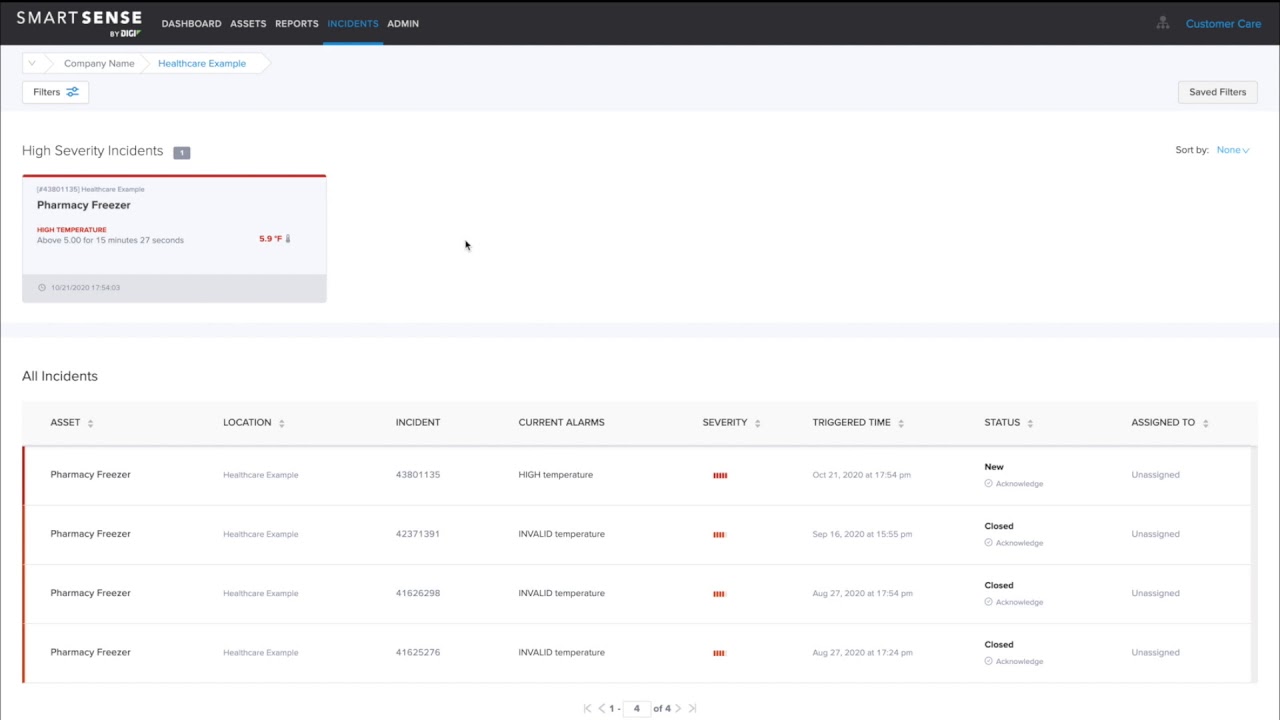Click New status of incident 43801135
Viewport: 1280px width, 720px height.
coord(994,467)
